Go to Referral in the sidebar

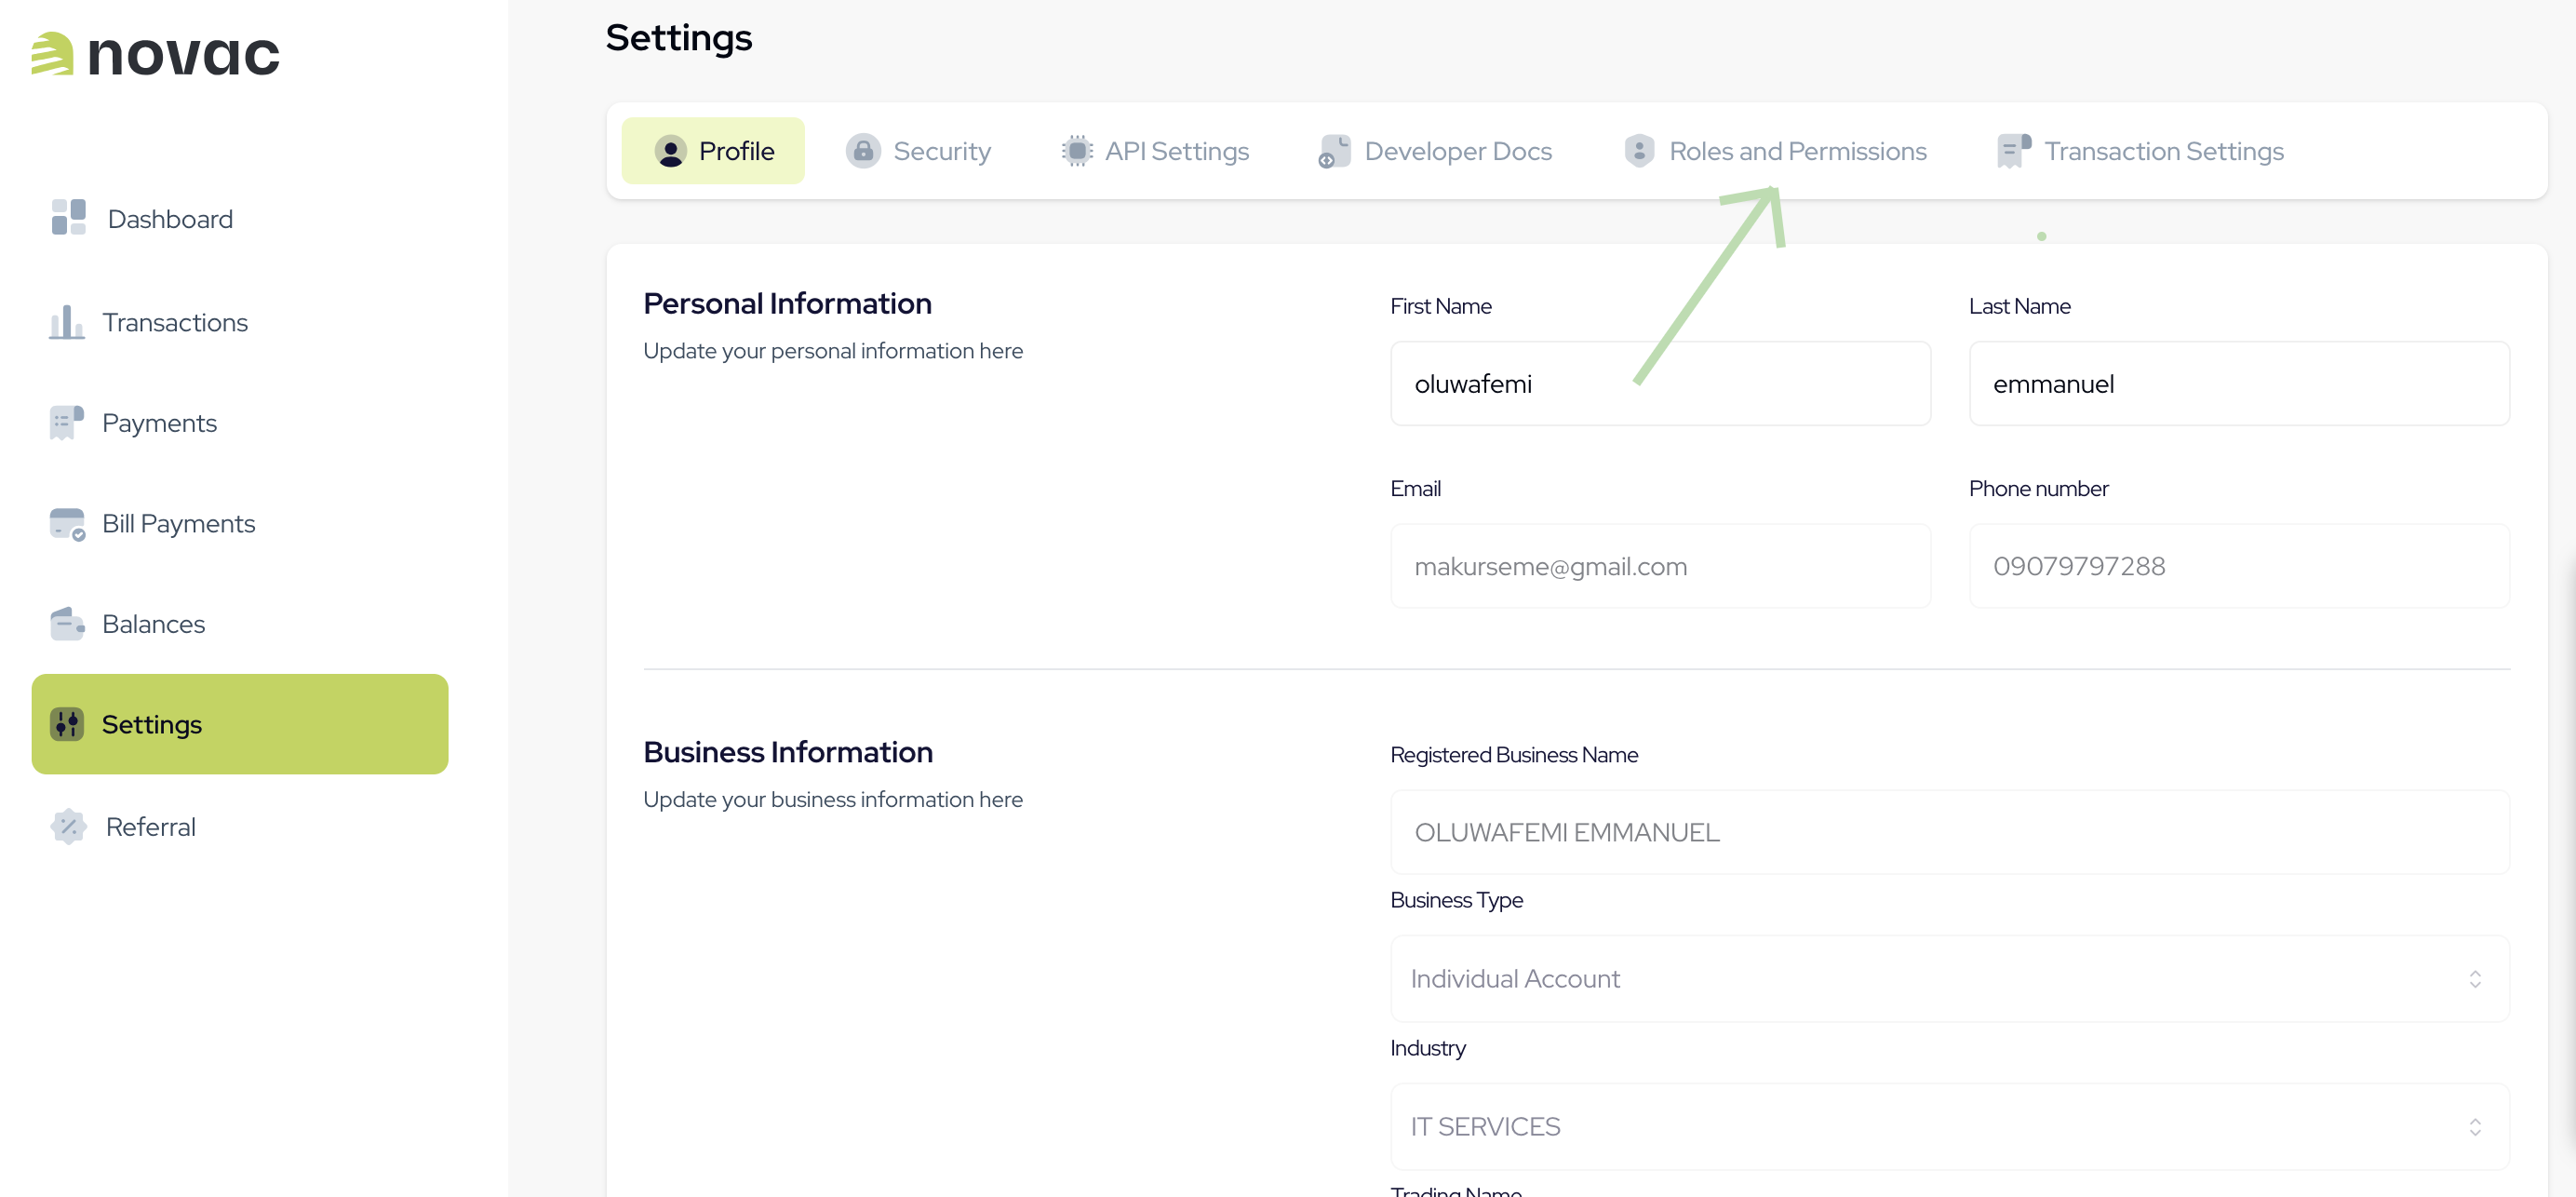150,827
